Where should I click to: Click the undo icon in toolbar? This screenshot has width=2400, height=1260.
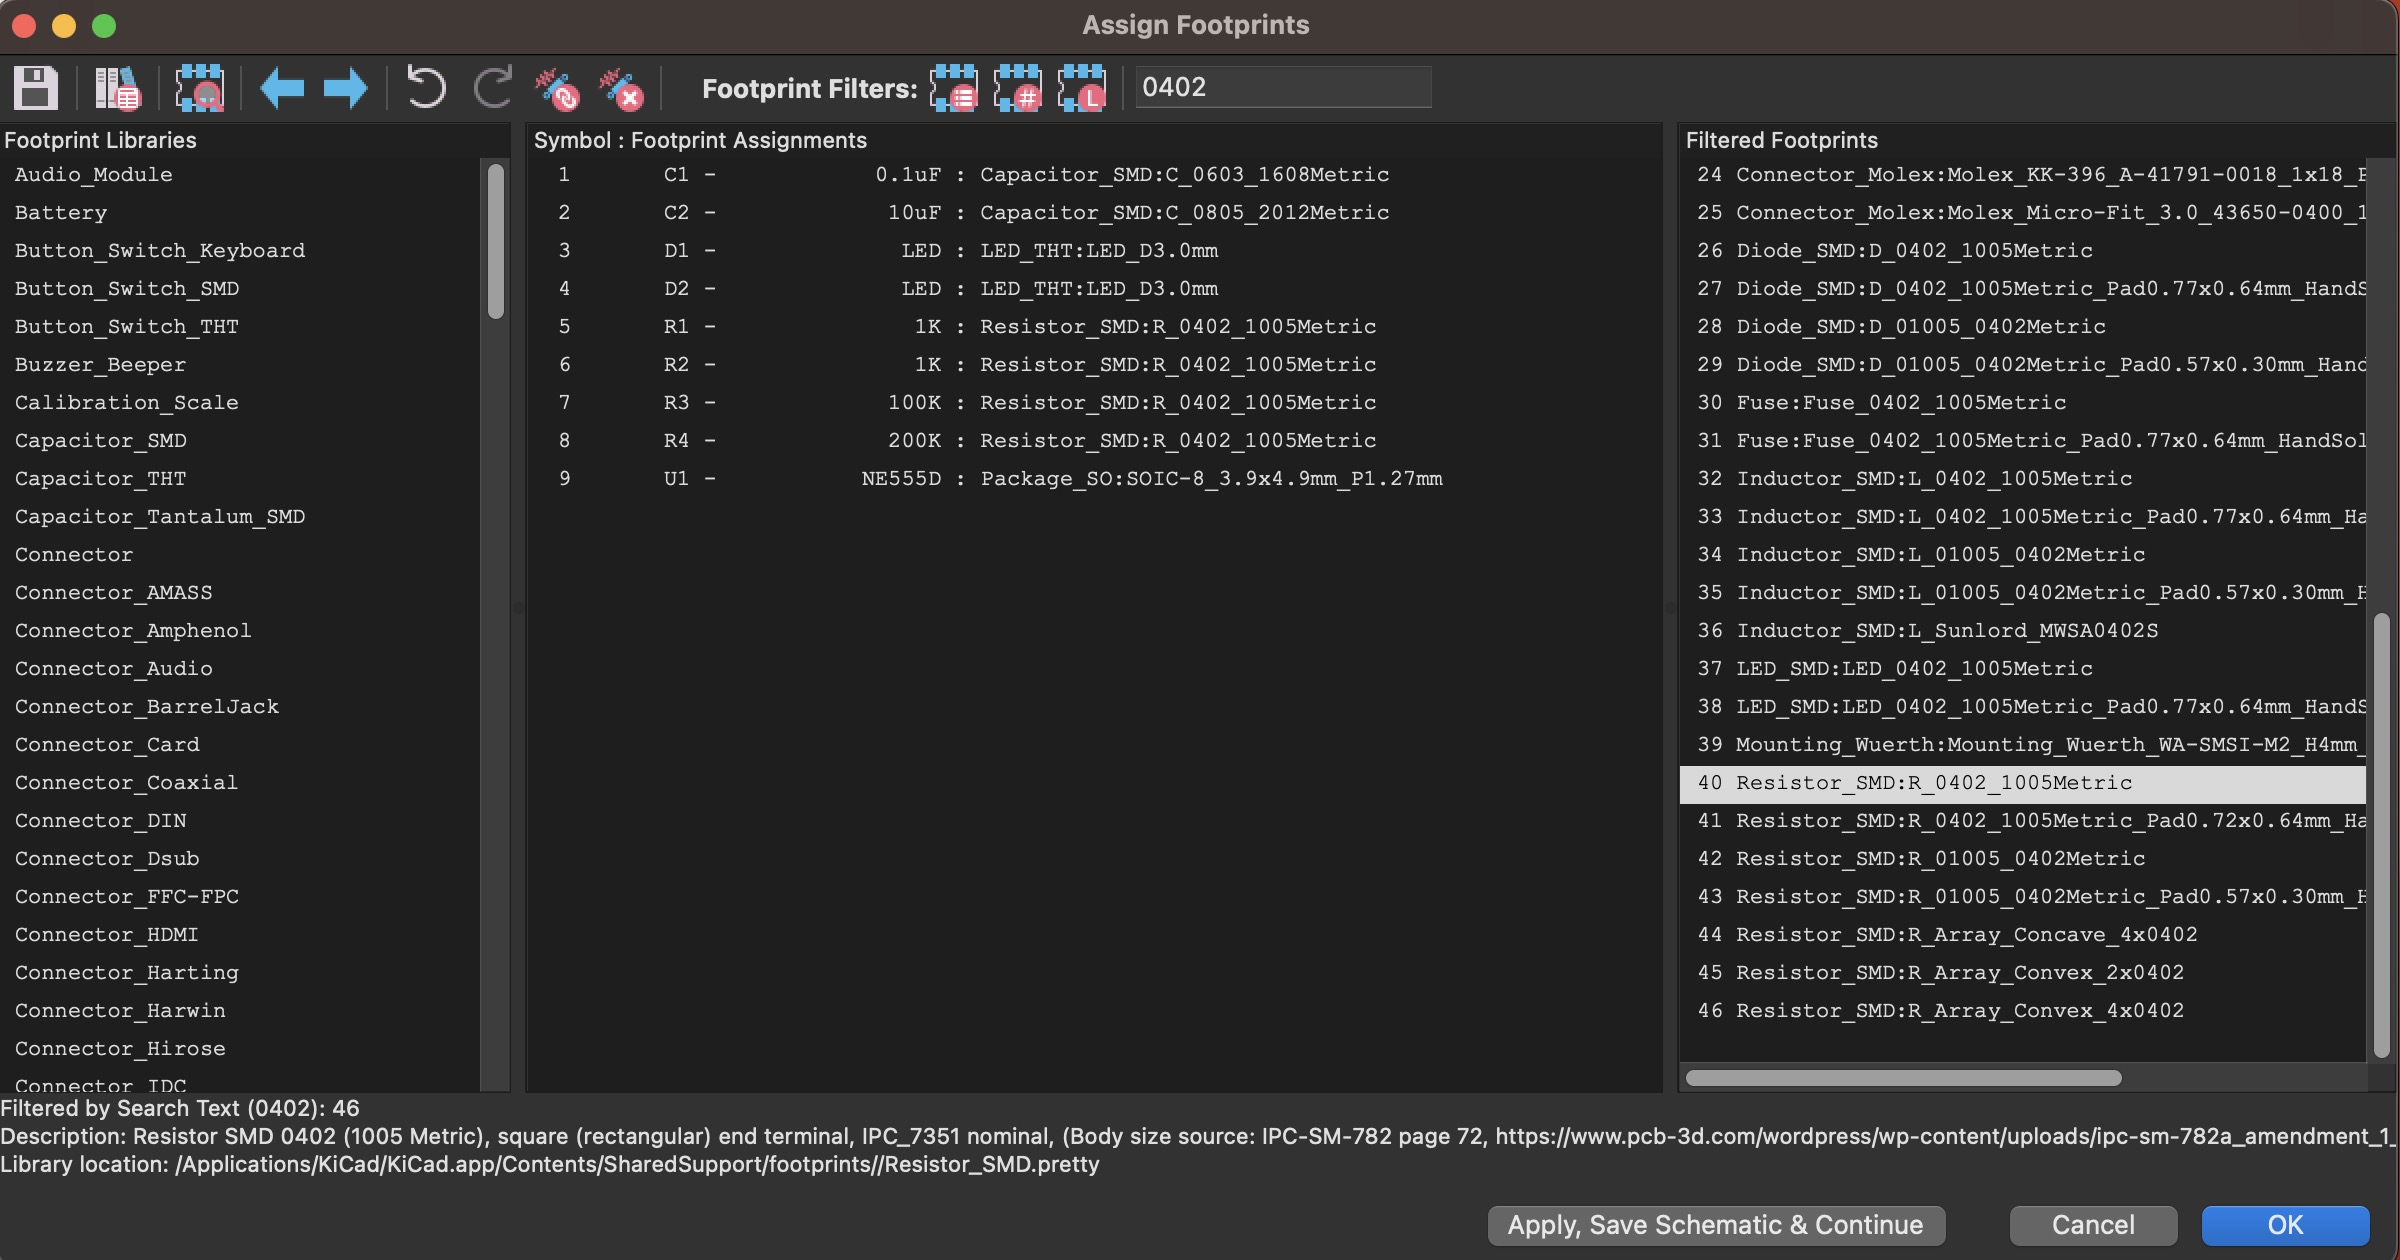[424, 87]
